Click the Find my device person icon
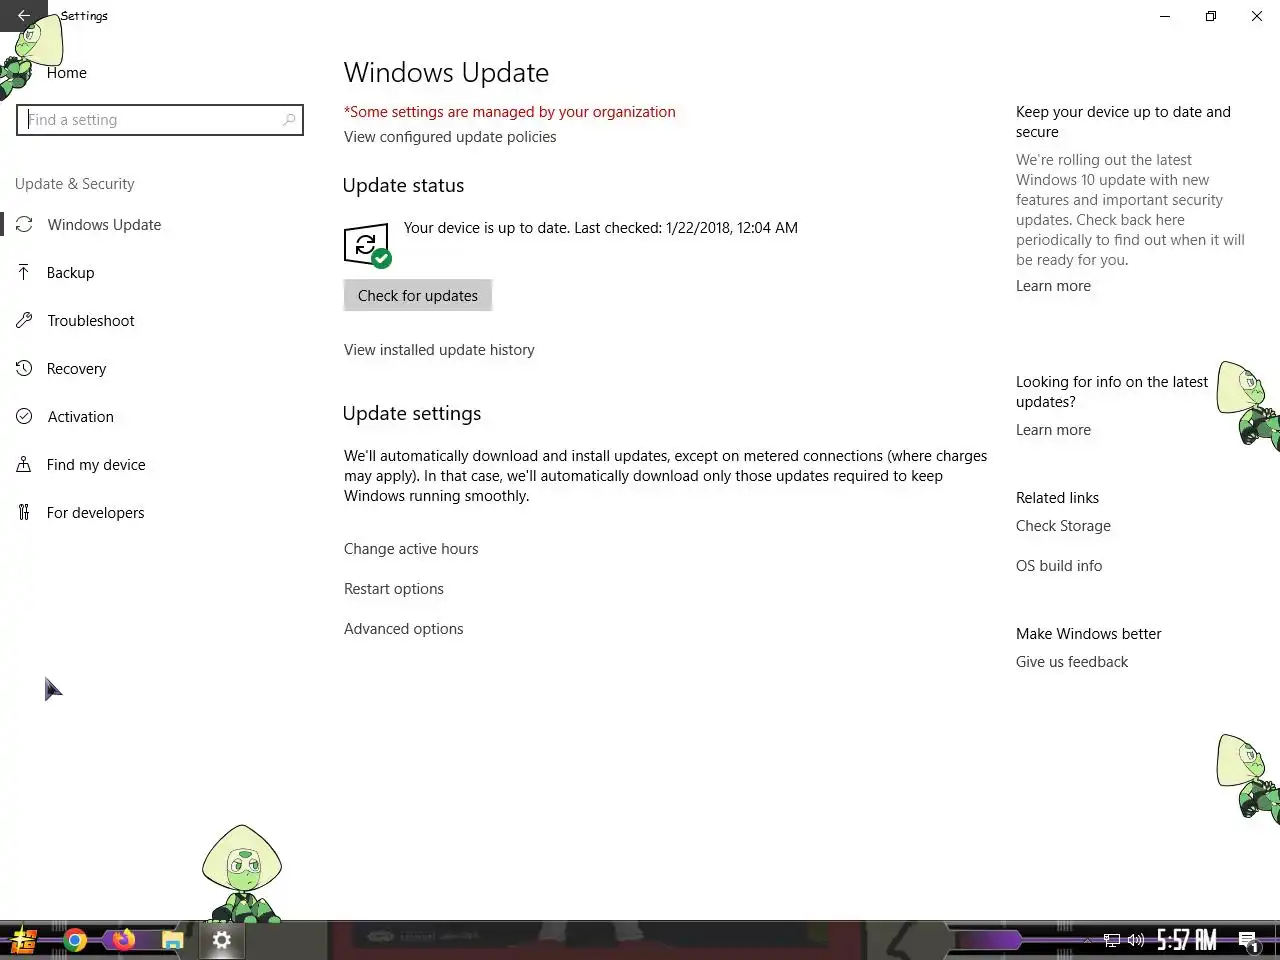 [x=24, y=464]
